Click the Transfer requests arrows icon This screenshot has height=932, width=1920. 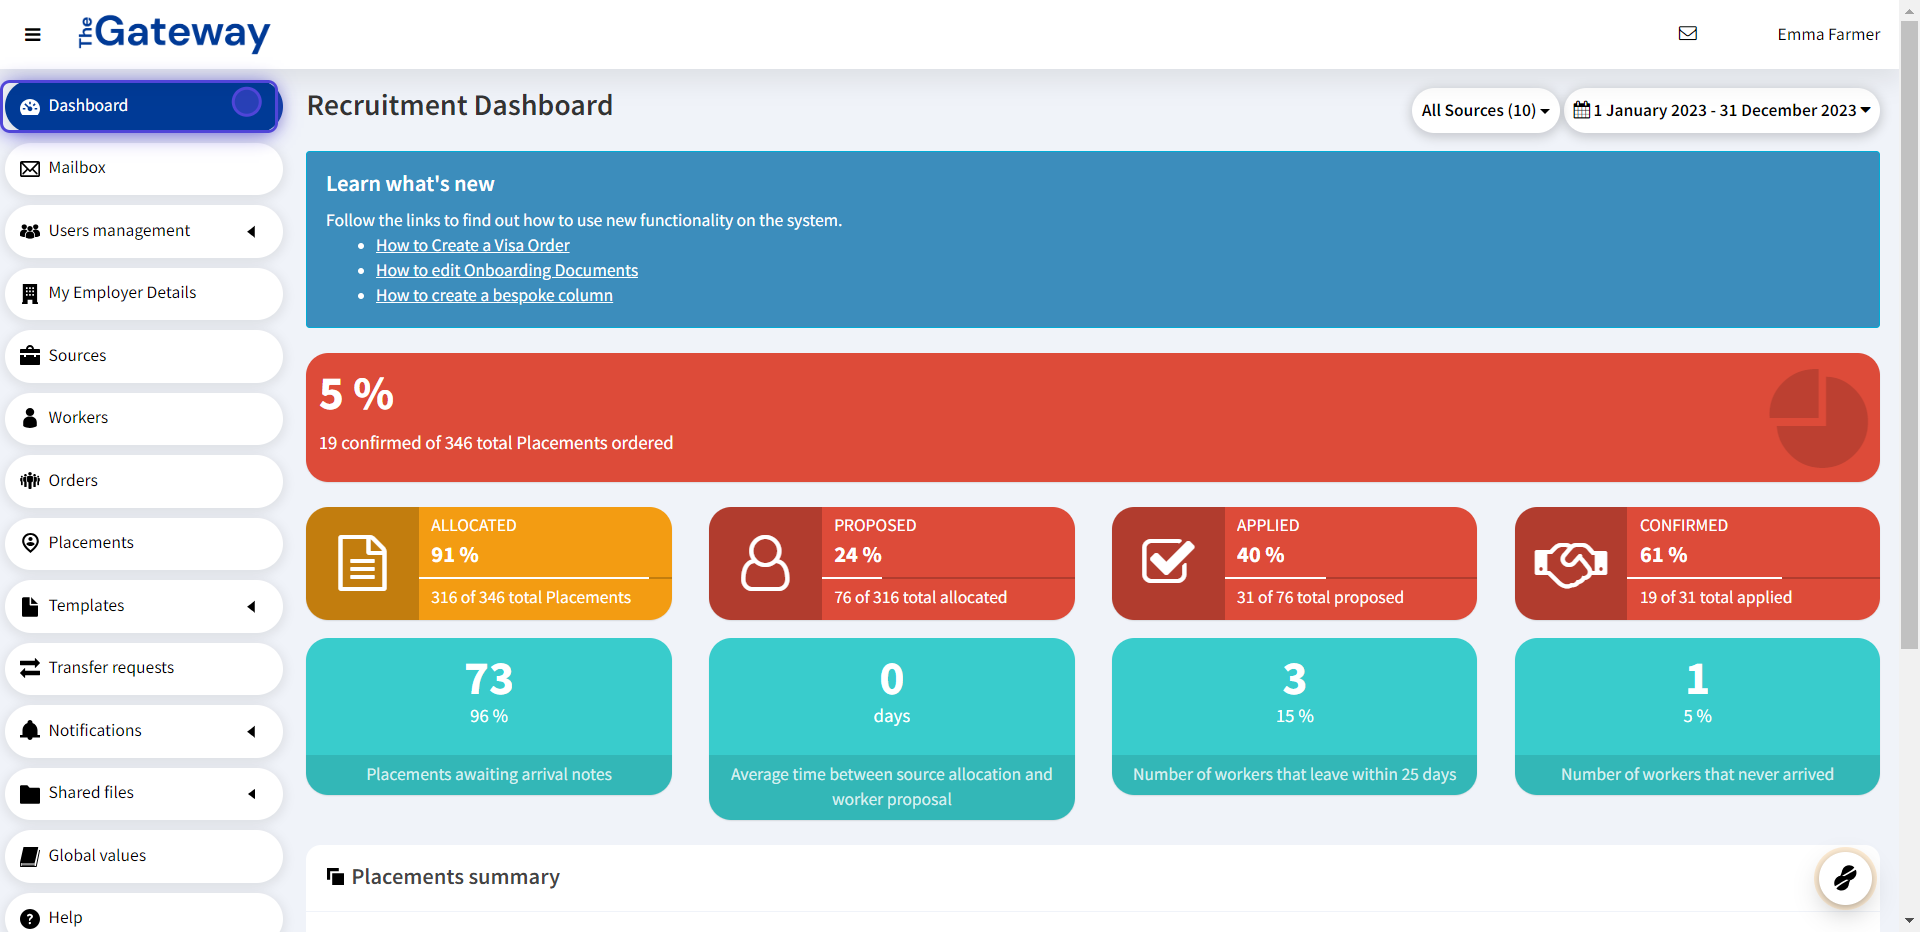[30, 668]
